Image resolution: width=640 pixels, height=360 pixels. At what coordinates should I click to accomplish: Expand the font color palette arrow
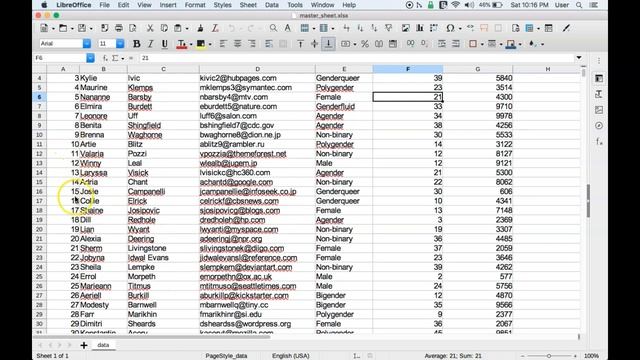(191, 44)
